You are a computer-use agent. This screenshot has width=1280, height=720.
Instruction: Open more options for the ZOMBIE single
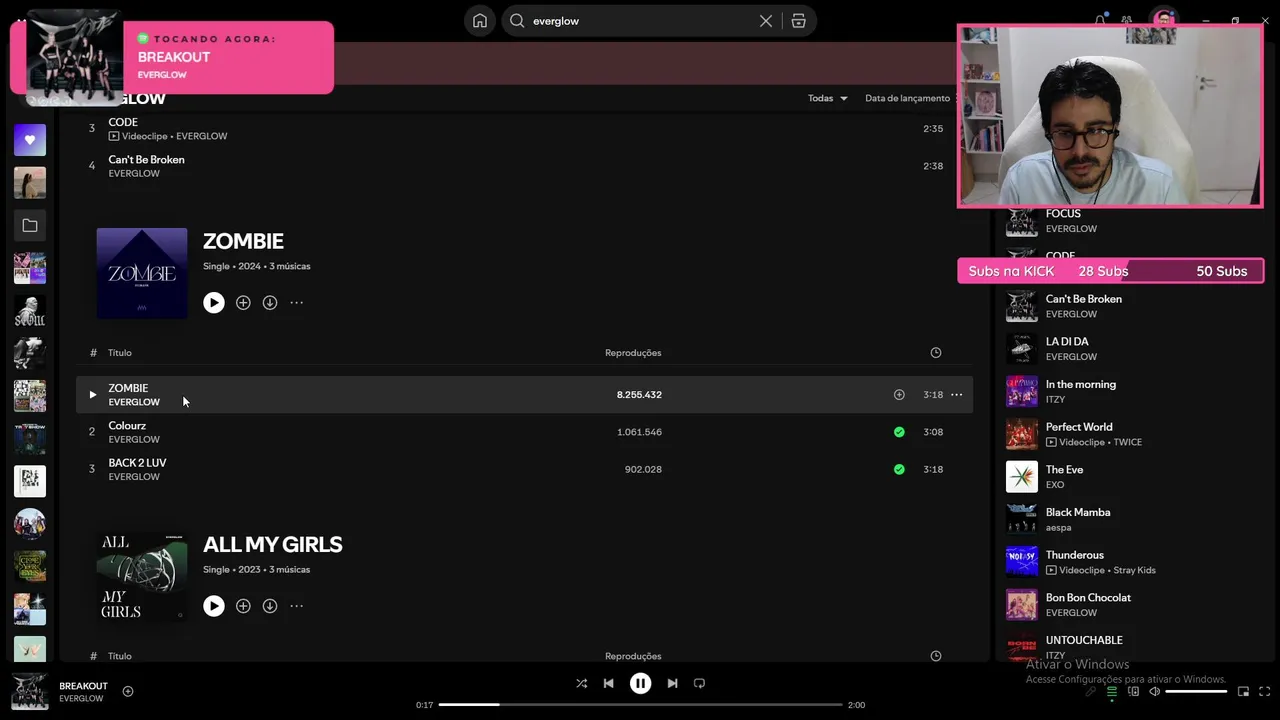(x=296, y=302)
